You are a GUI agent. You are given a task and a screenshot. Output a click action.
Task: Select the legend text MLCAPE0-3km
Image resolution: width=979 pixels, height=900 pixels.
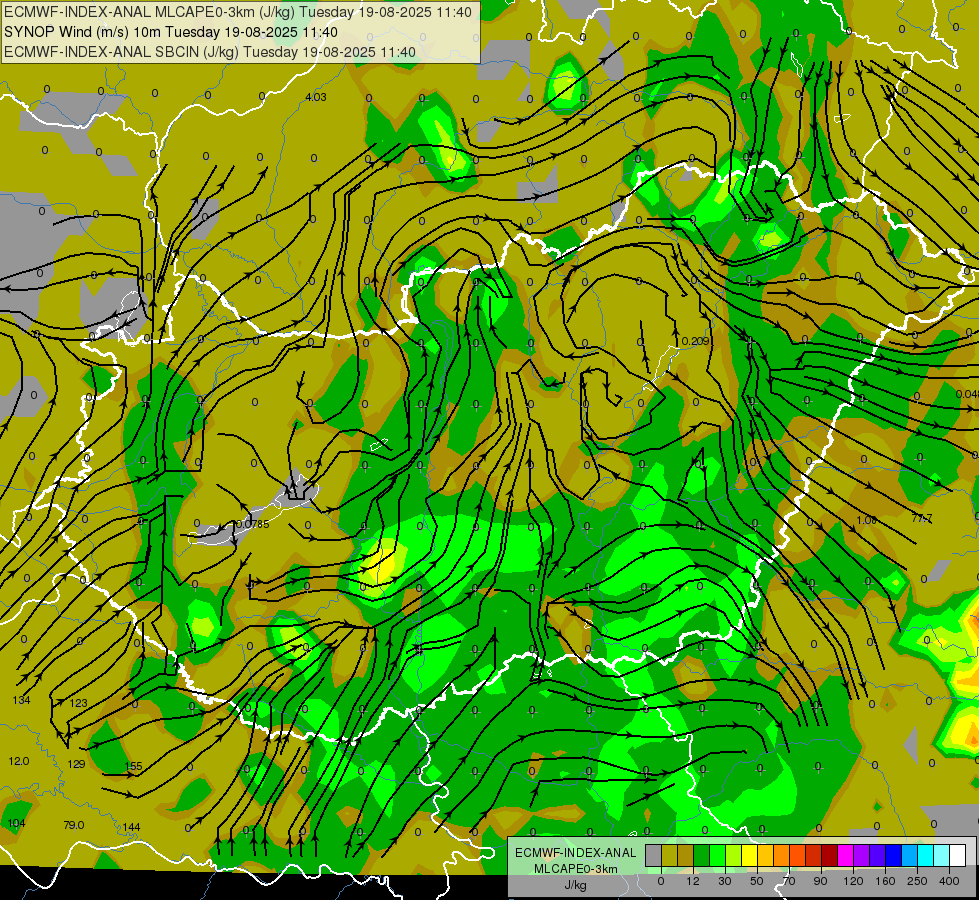[575, 869]
